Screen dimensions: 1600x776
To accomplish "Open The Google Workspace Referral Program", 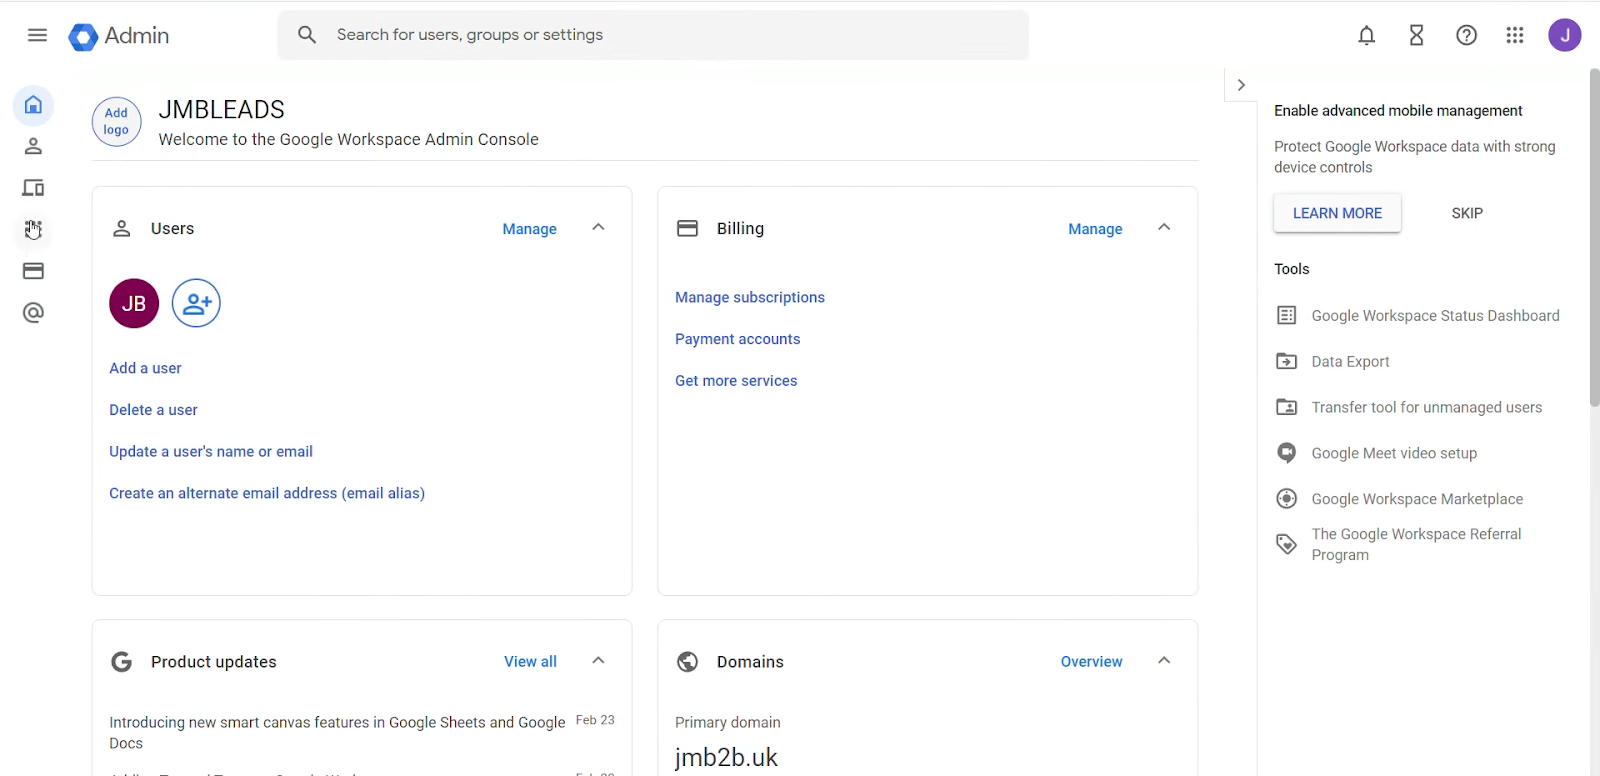I will point(1416,545).
